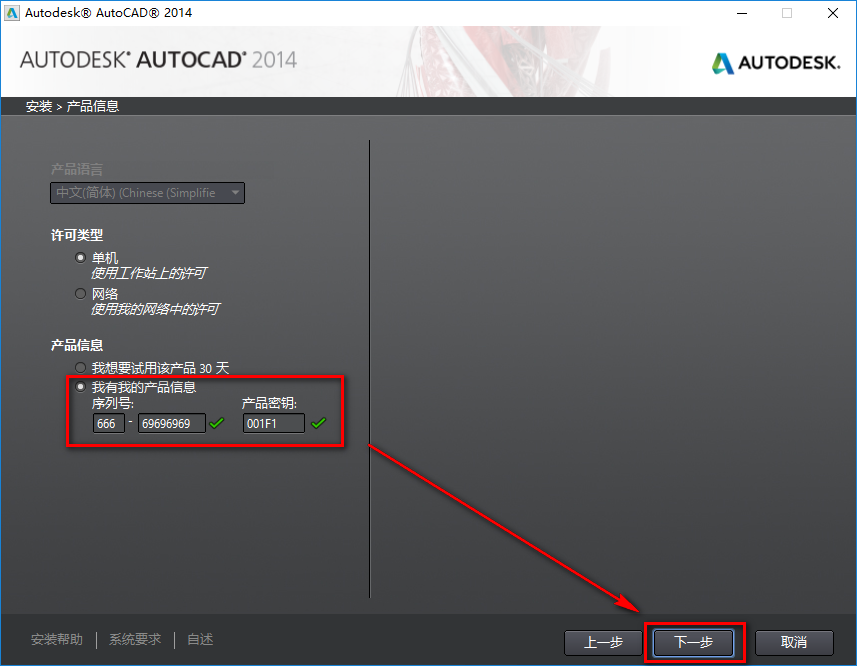Select the 单机 license type radio button
The height and width of the screenshot is (666, 857).
point(81,257)
